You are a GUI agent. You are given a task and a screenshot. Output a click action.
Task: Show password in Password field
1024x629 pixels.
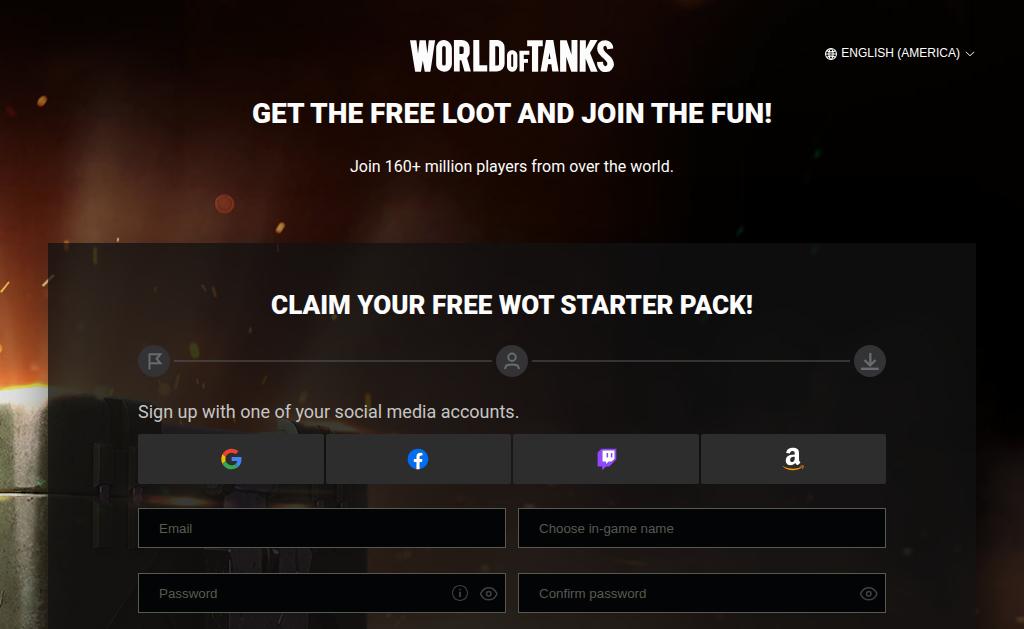488,594
